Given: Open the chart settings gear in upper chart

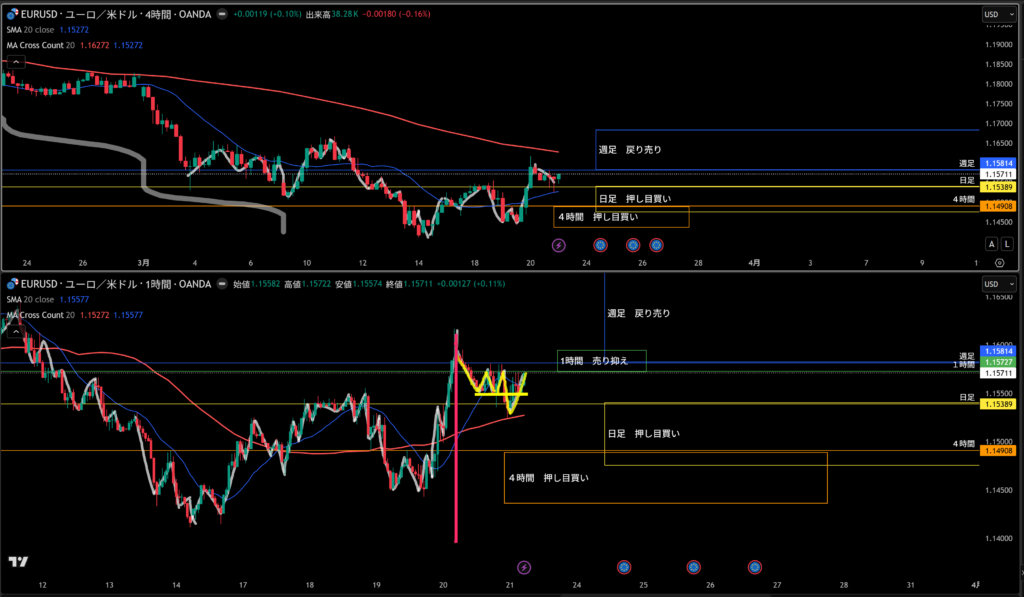Looking at the screenshot, I should coord(999,262).
